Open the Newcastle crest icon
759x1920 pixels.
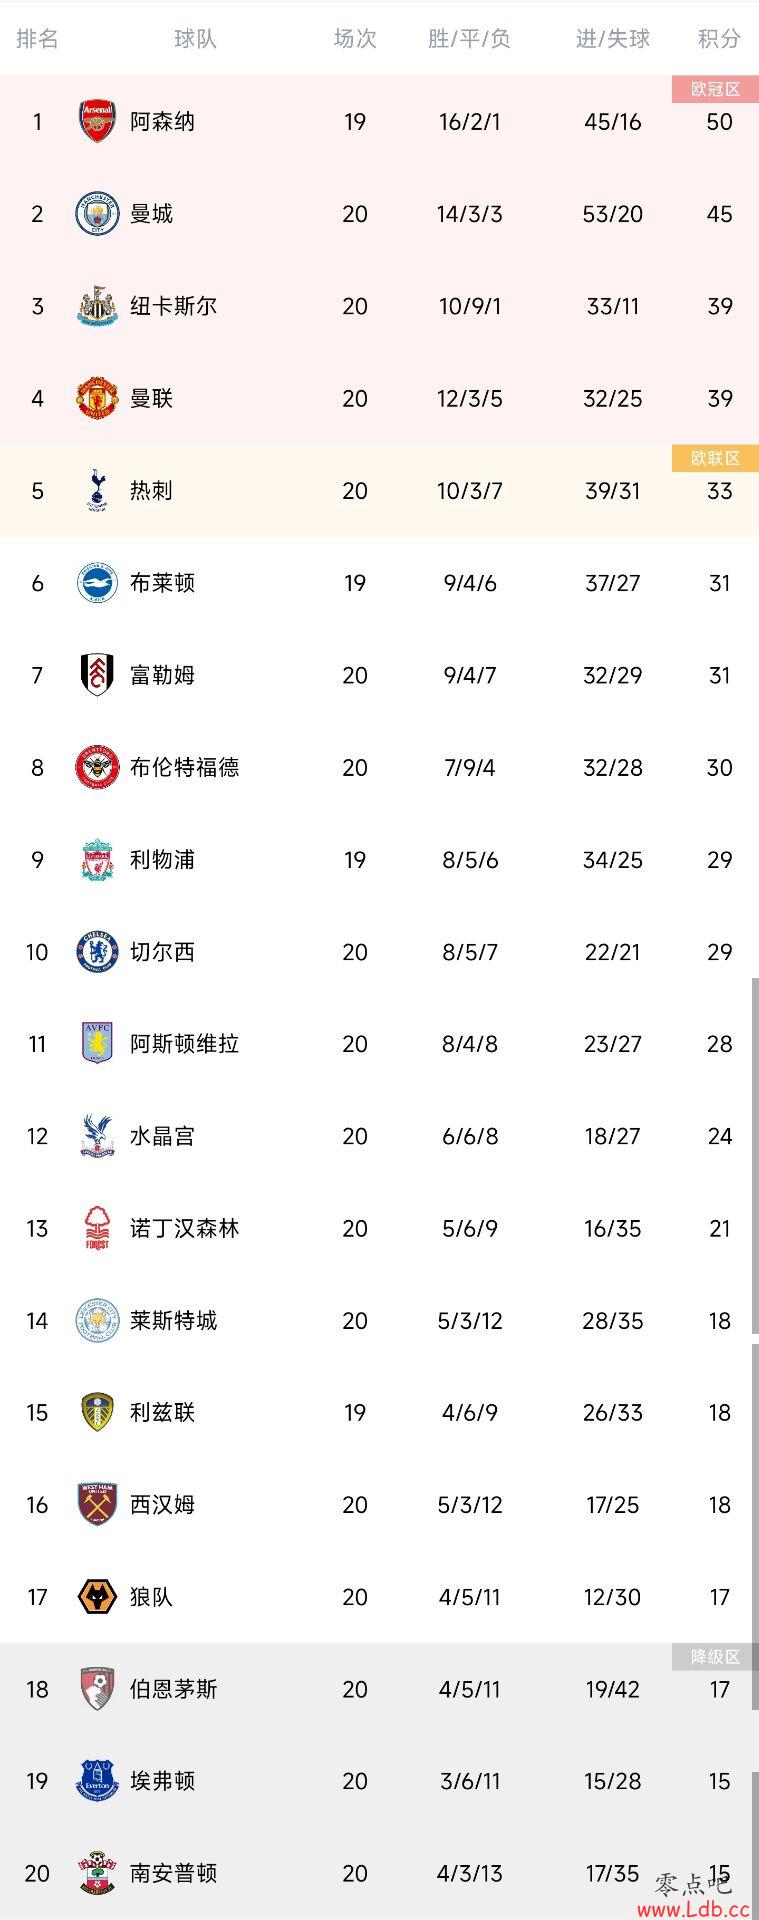coord(97,306)
